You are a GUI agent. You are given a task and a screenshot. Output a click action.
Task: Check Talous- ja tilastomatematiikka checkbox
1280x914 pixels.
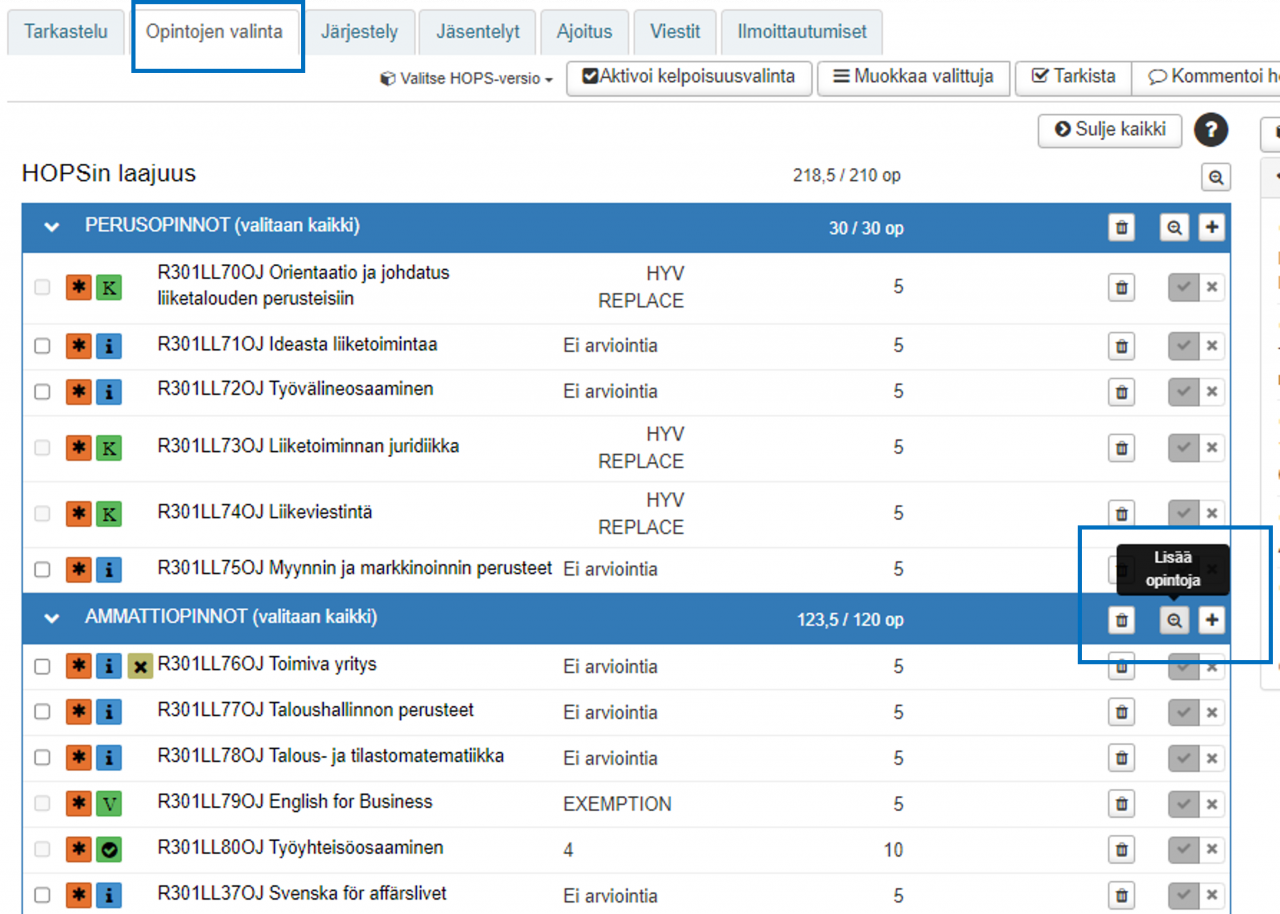[x=42, y=758]
